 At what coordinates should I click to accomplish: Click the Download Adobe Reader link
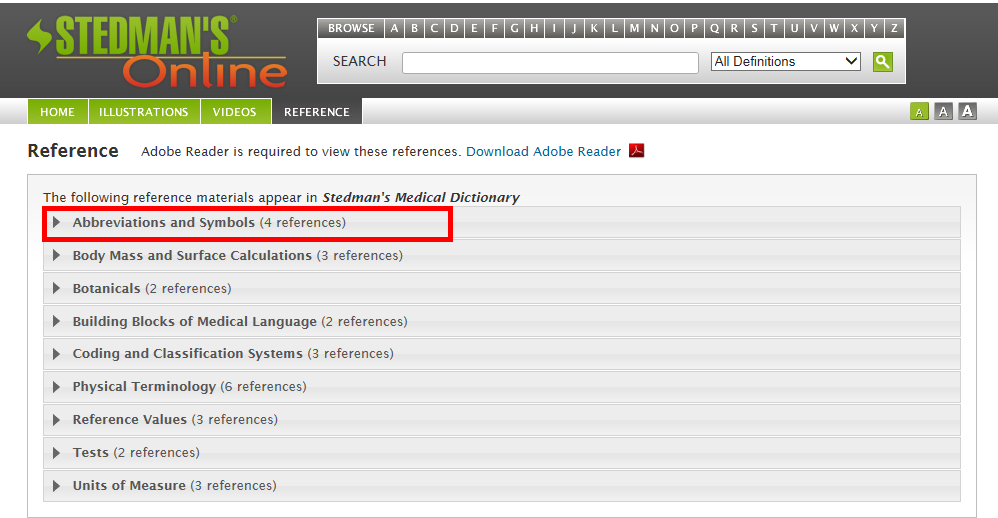pyautogui.click(x=544, y=151)
